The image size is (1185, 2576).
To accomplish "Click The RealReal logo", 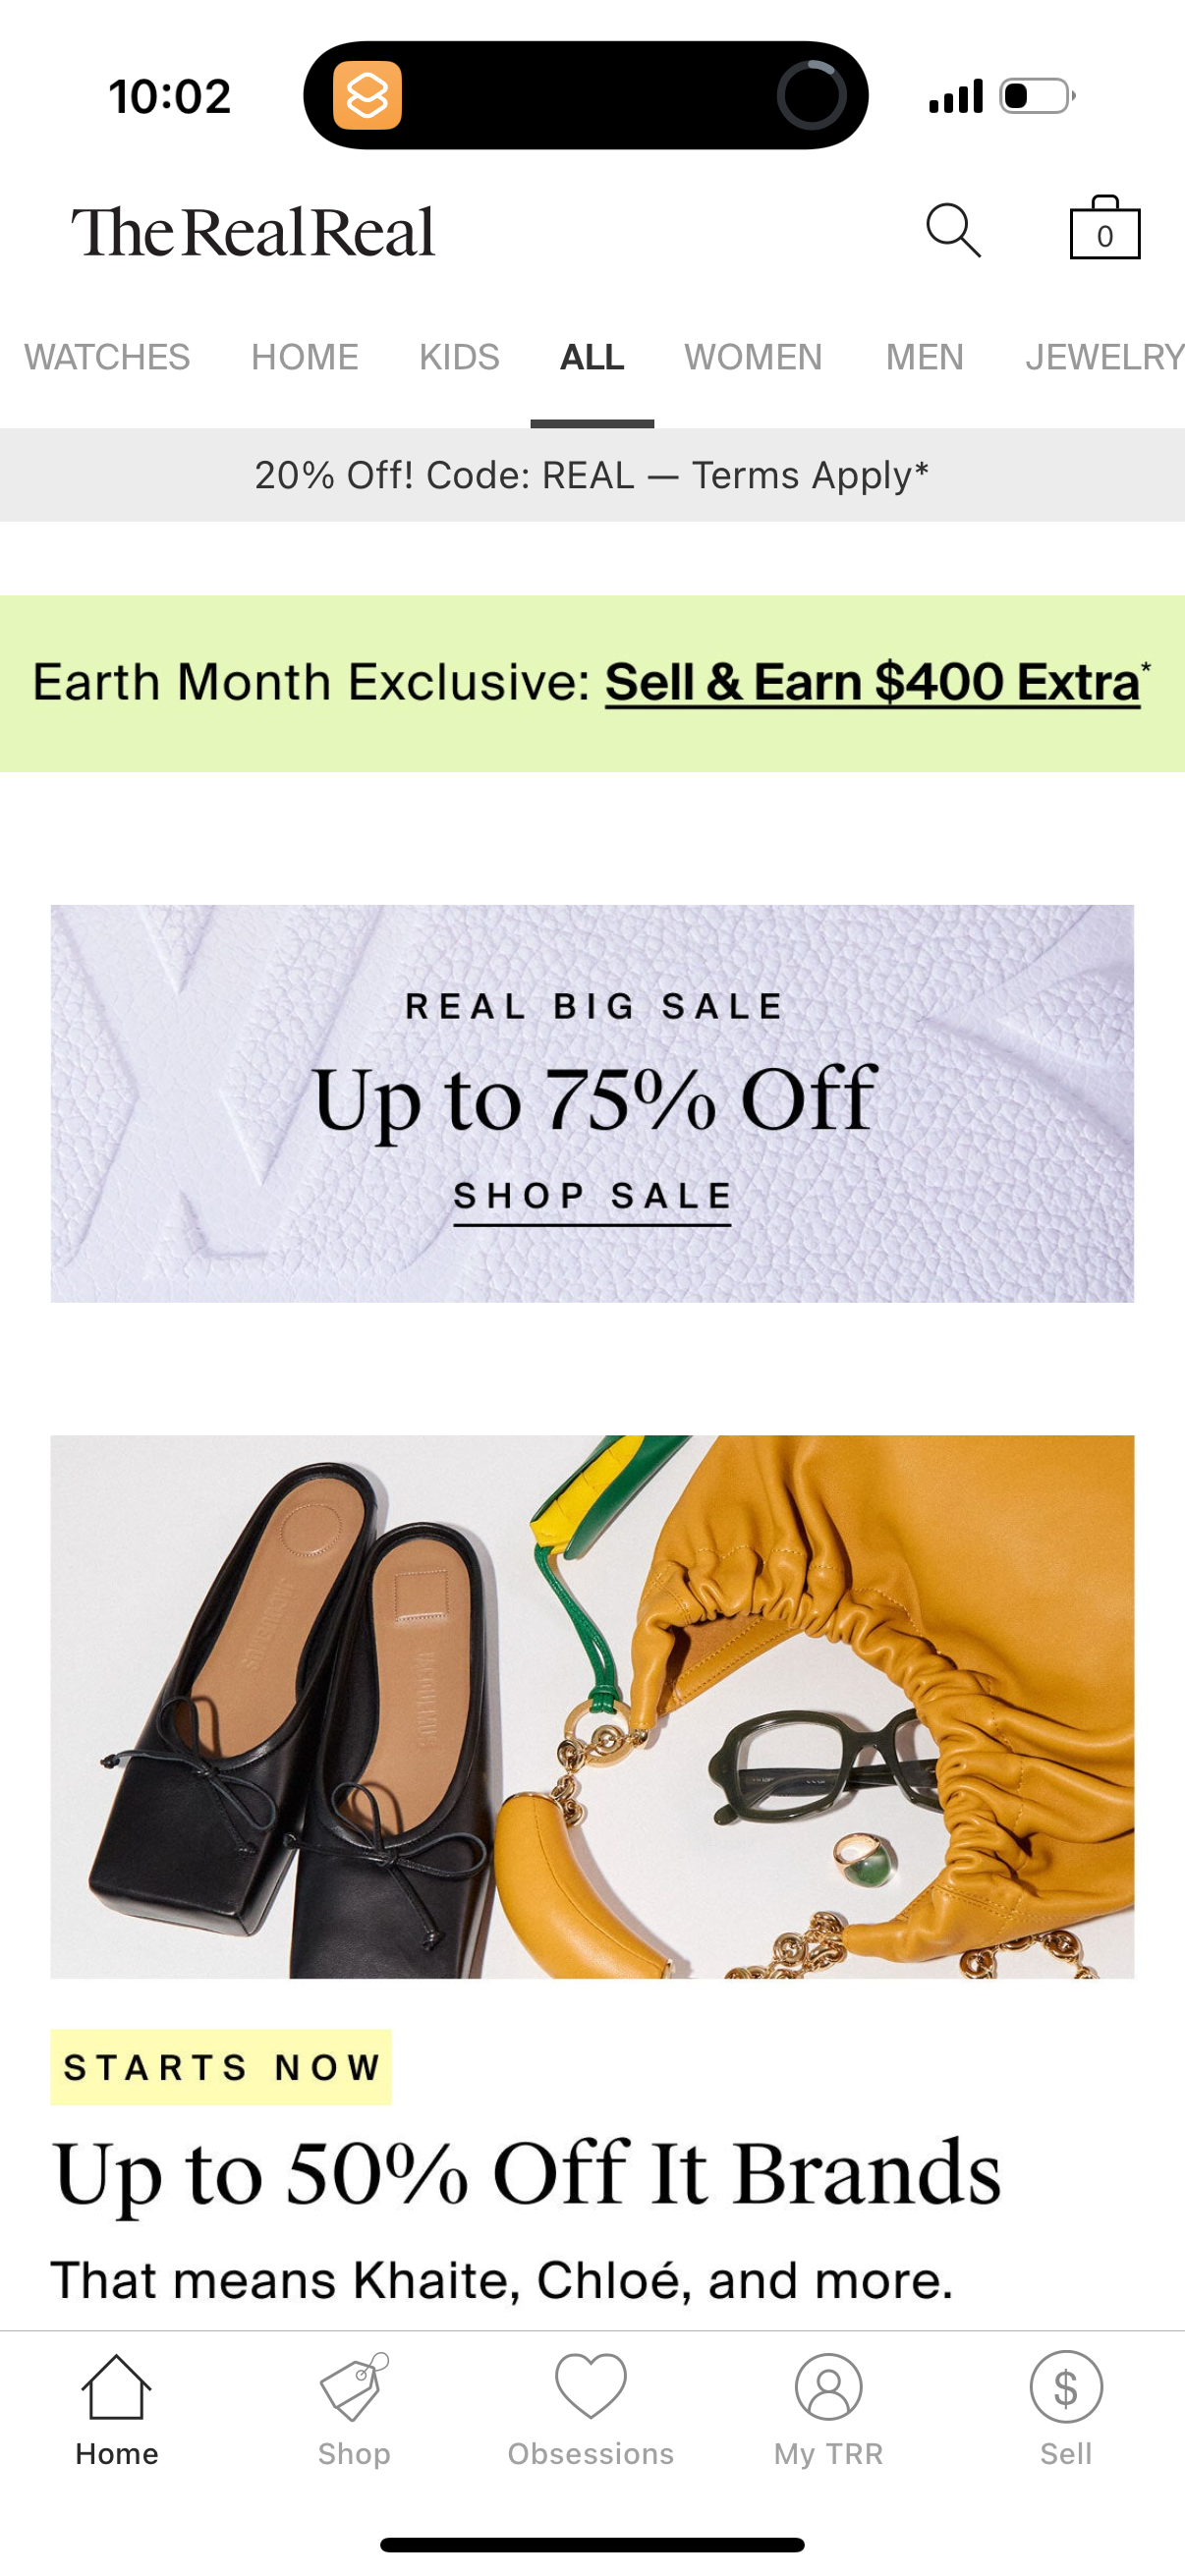I will 253,231.
